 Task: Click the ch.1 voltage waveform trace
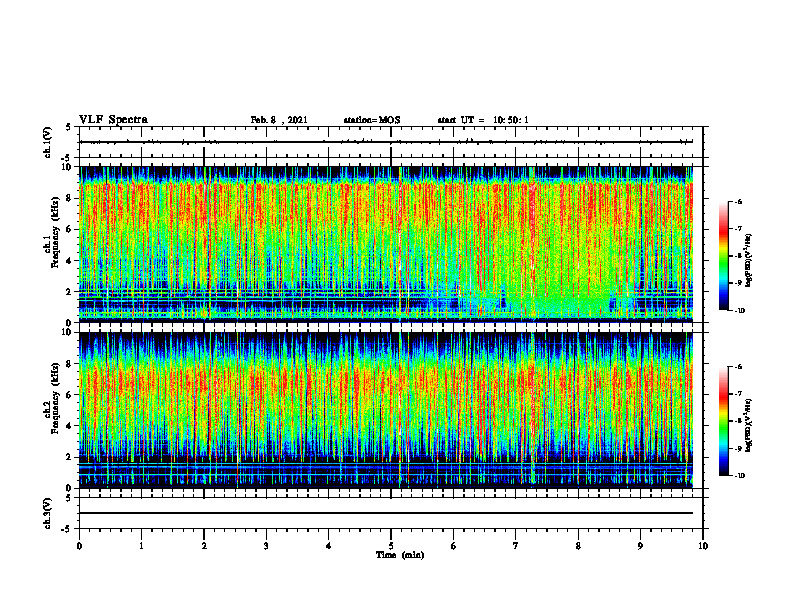click(x=386, y=142)
